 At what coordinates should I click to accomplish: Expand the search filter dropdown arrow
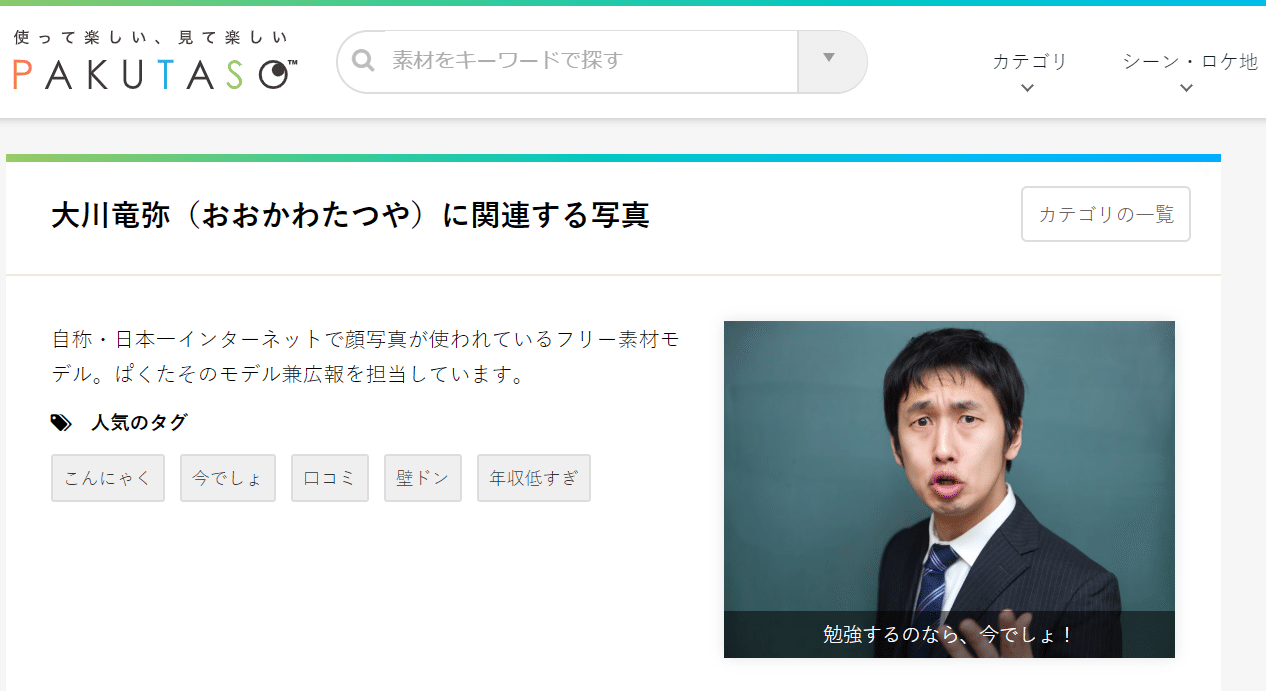click(832, 61)
